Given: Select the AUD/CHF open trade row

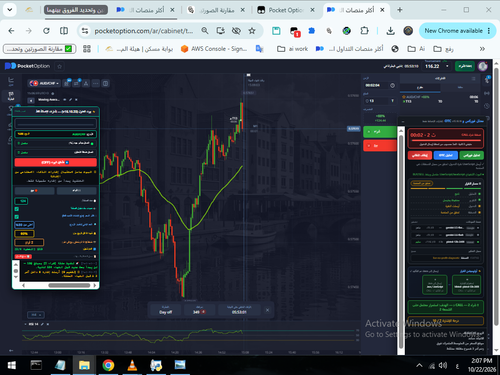Looking at the screenshot, I should click(x=440, y=99).
